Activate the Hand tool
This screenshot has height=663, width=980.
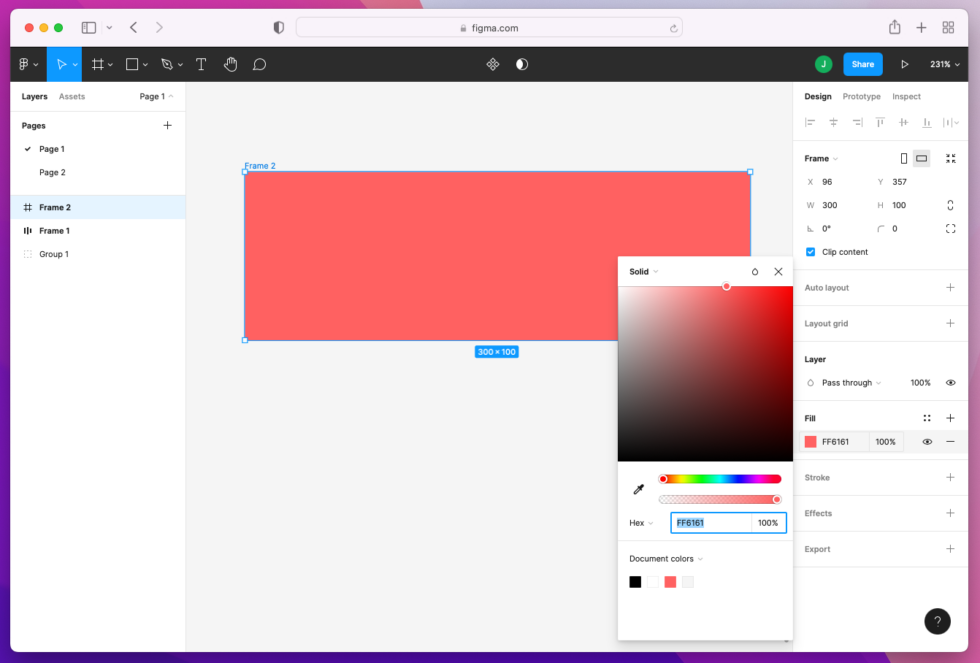pyautogui.click(x=230, y=64)
